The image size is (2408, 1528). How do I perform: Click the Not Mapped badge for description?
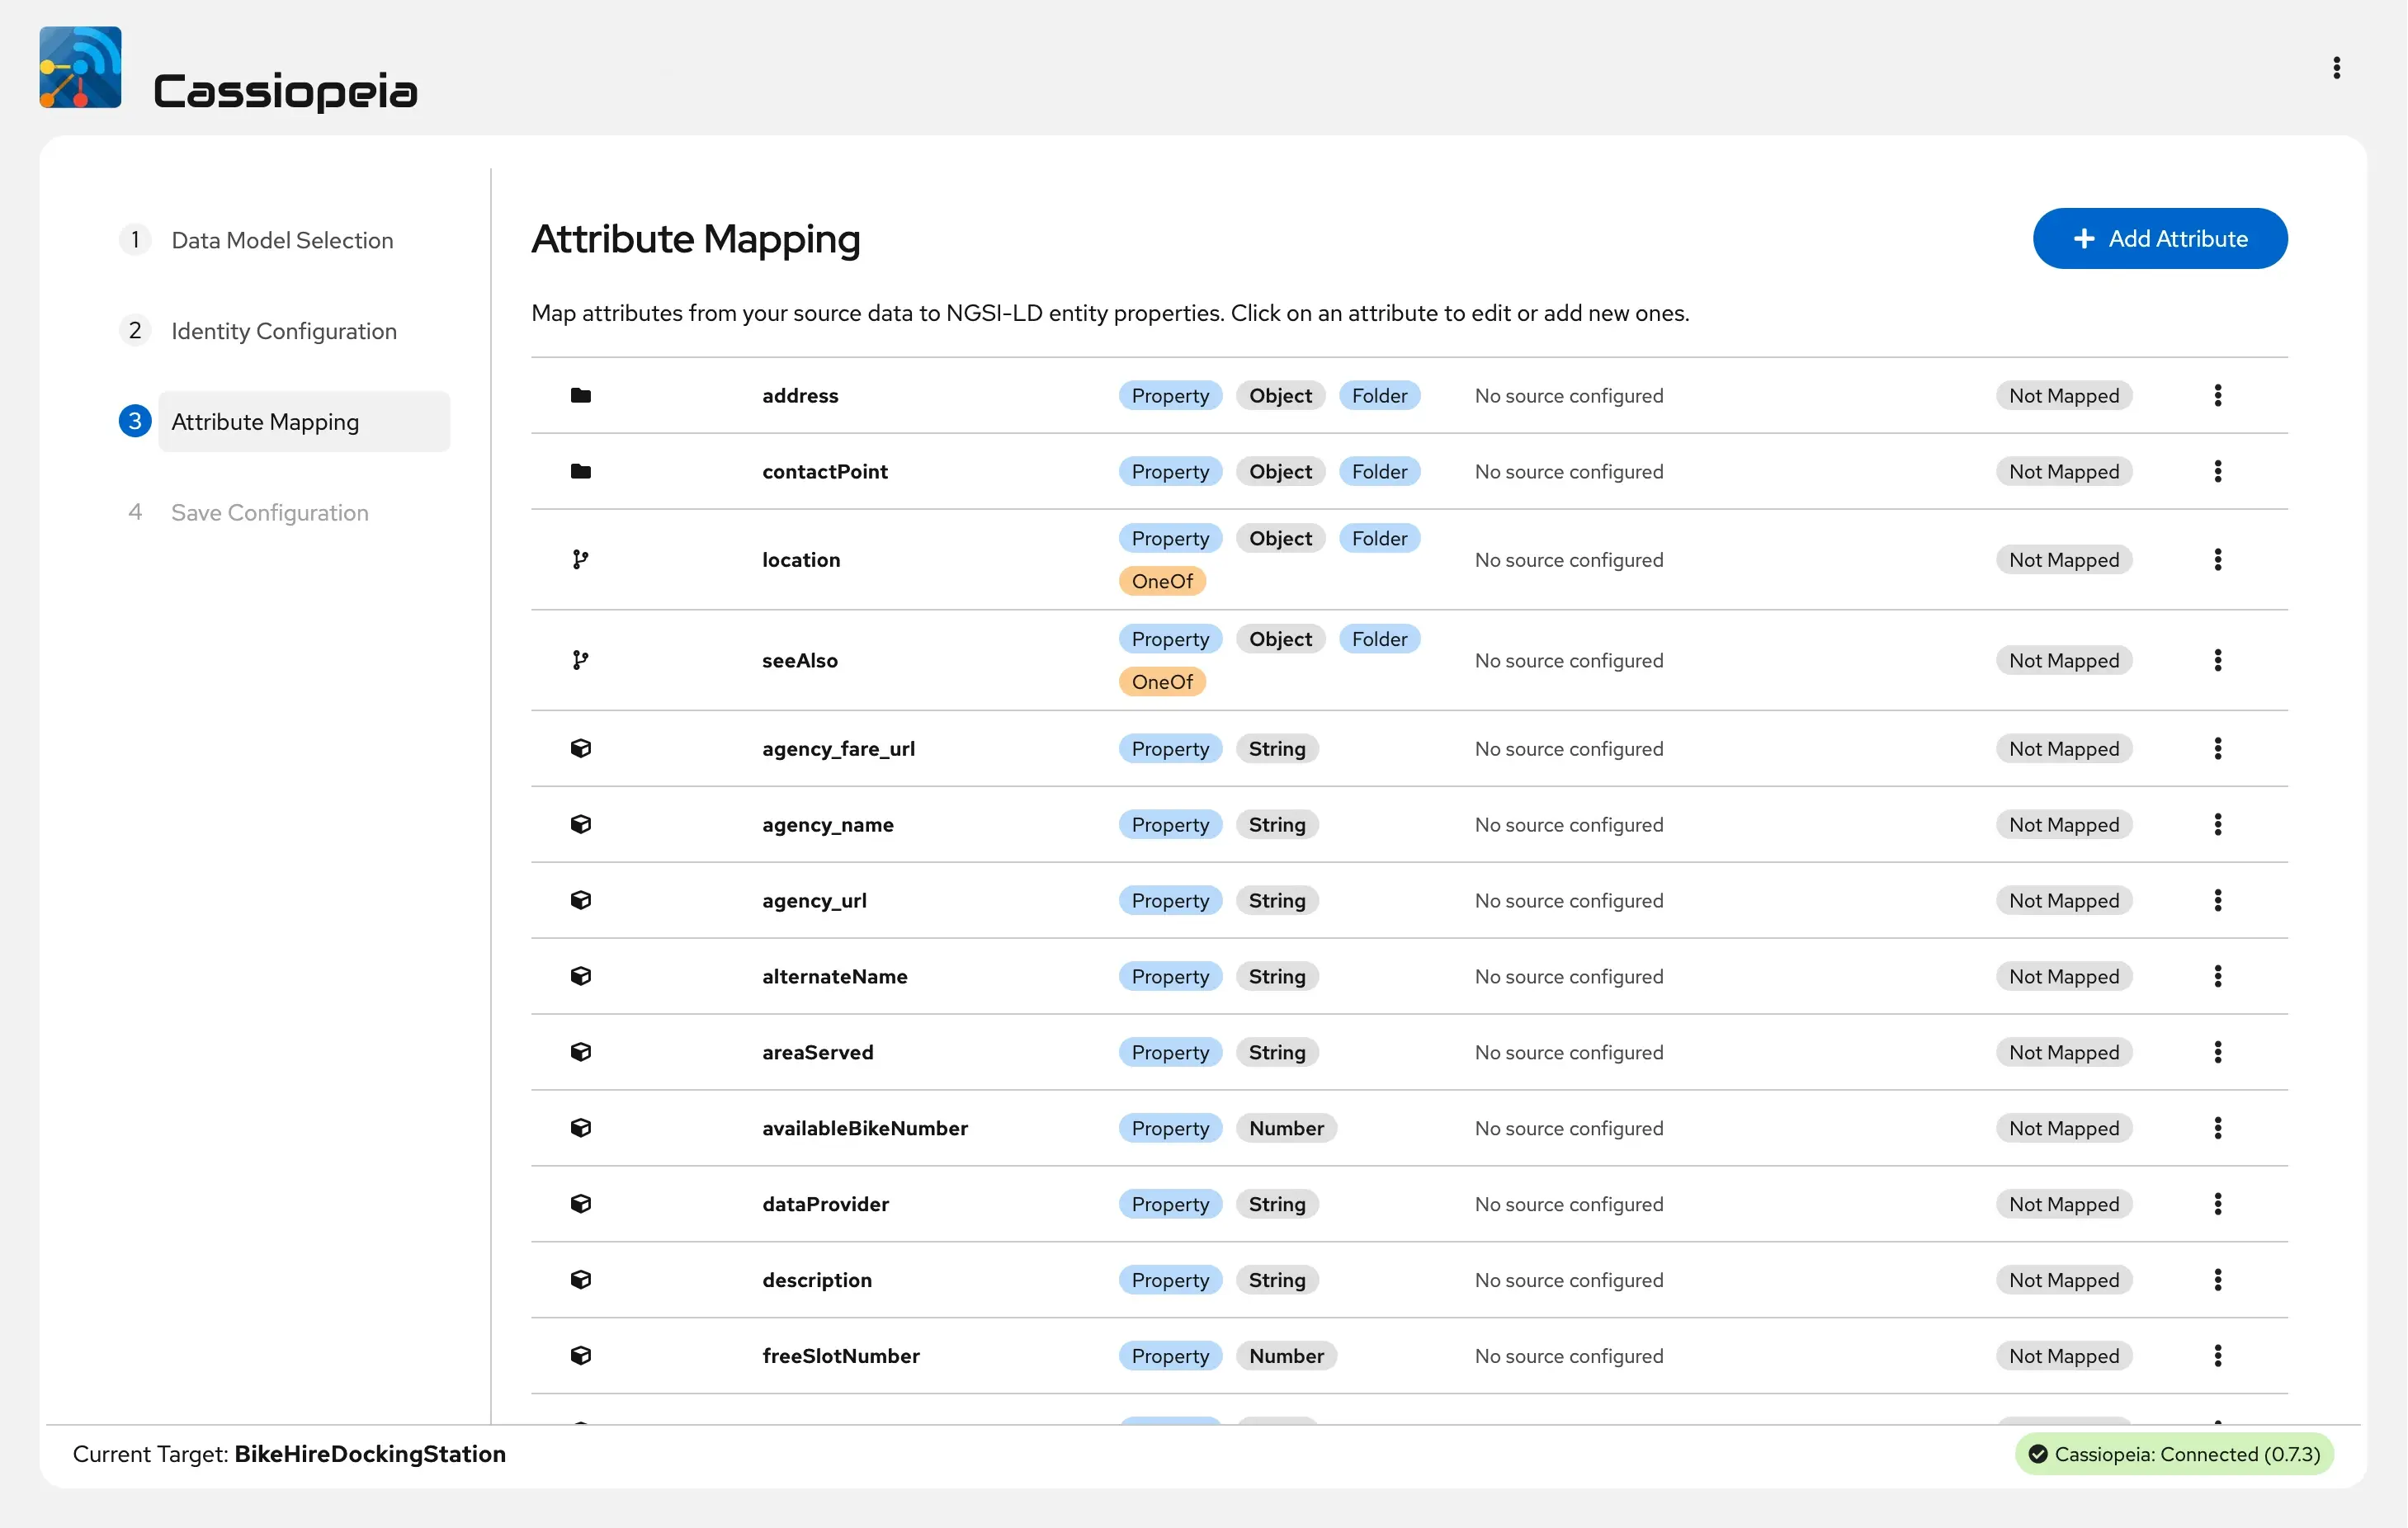tap(2063, 1279)
